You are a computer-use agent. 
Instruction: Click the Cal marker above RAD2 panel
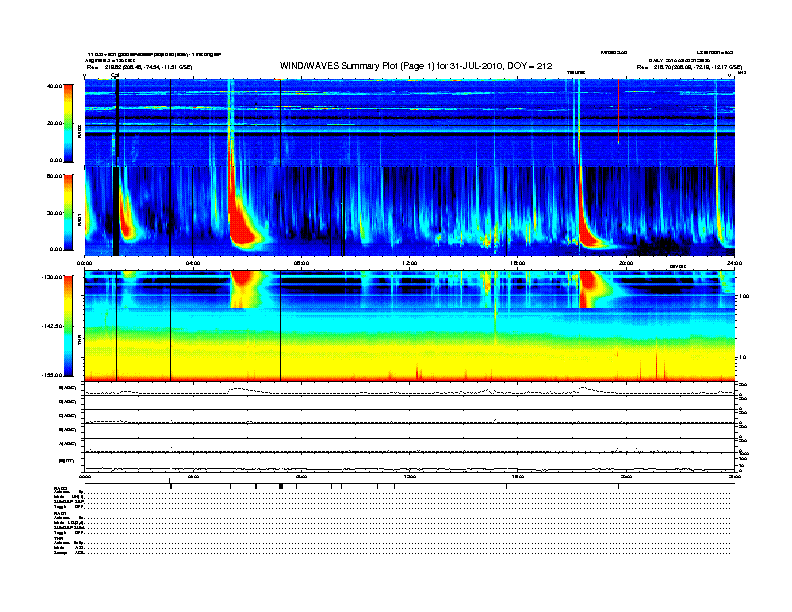coord(115,75)
